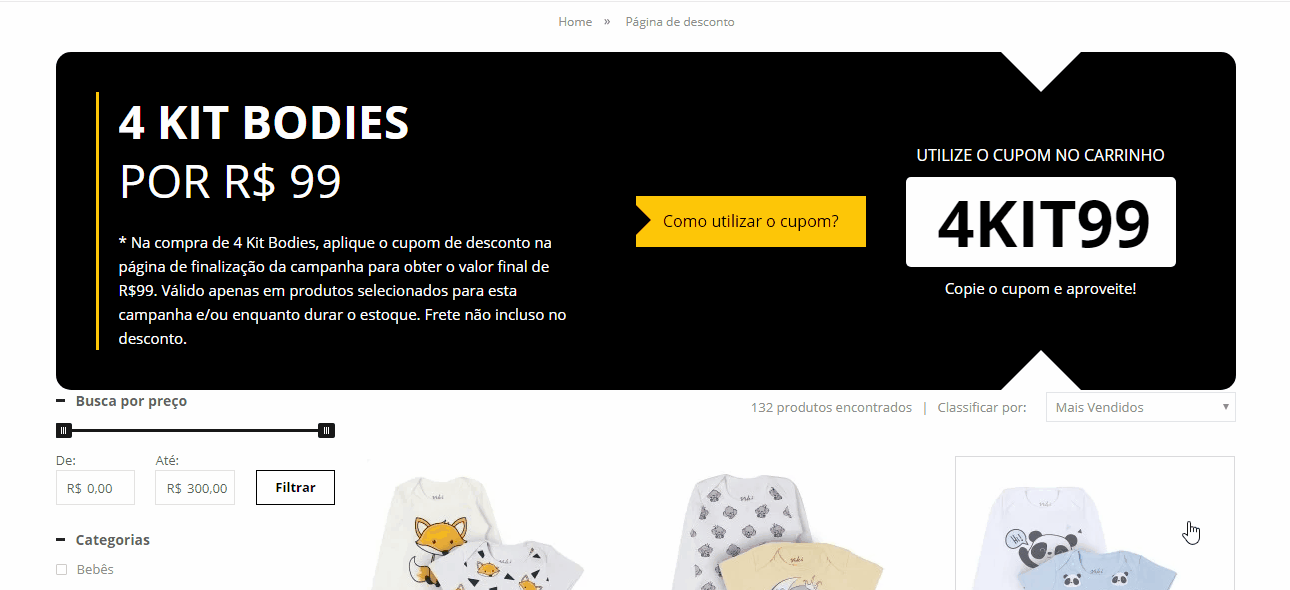This screenshot has width=1290, height=590.
Task: Click the Como utilizar o cupom? button
Action: coord(751,221)
